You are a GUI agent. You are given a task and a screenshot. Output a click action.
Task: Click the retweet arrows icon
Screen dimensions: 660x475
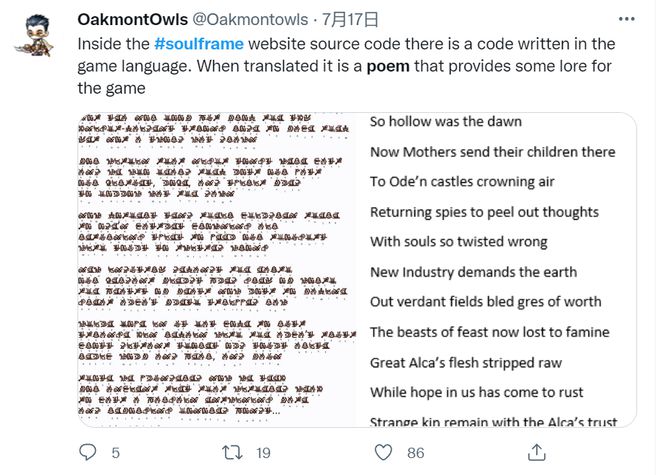(x=232, y=453)
